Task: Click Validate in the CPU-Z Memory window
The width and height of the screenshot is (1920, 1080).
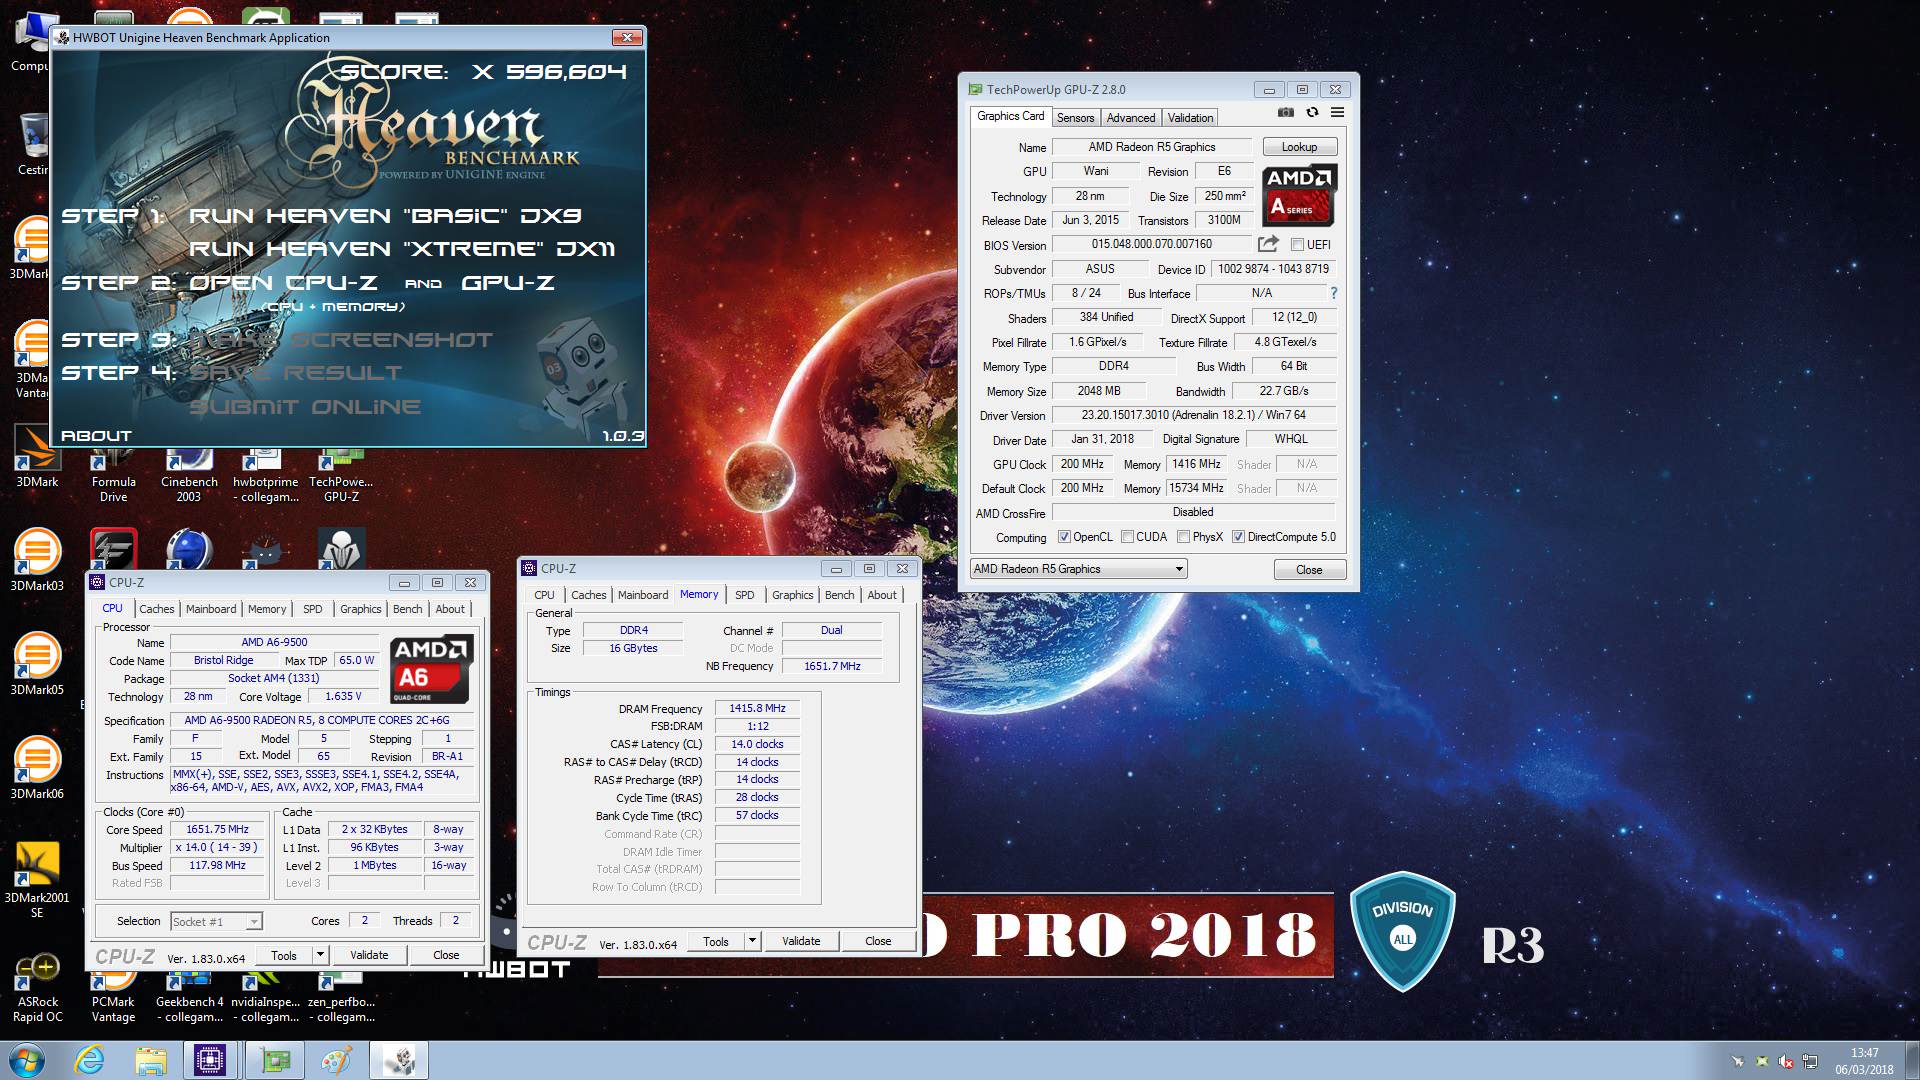Action: [x=801, y=941]
